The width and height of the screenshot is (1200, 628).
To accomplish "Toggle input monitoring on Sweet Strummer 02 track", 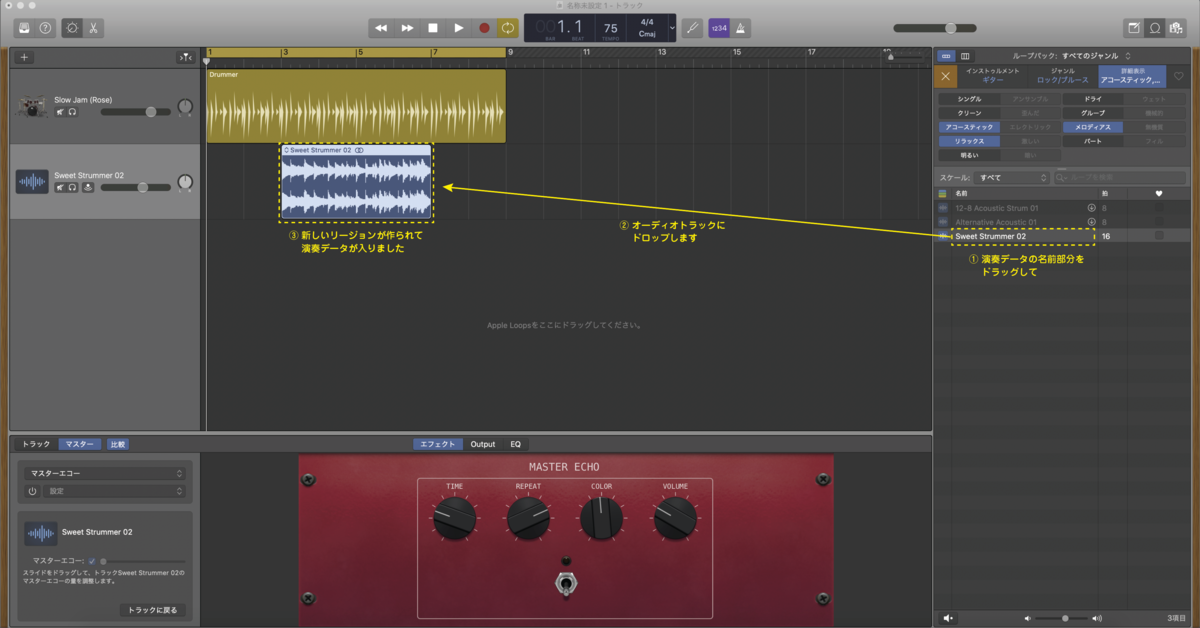I will pyautogui.click(x=88, y=187).
